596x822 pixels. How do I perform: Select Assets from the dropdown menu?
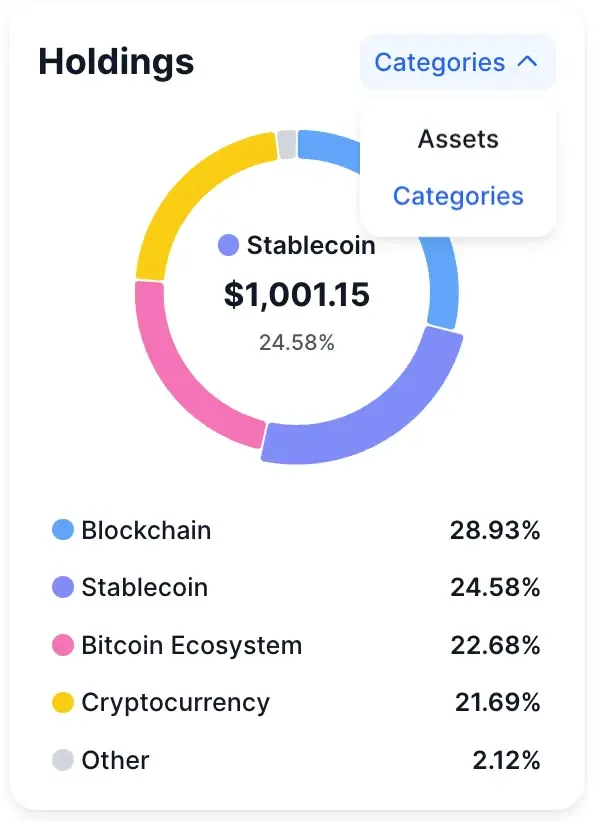click(458, 139)
